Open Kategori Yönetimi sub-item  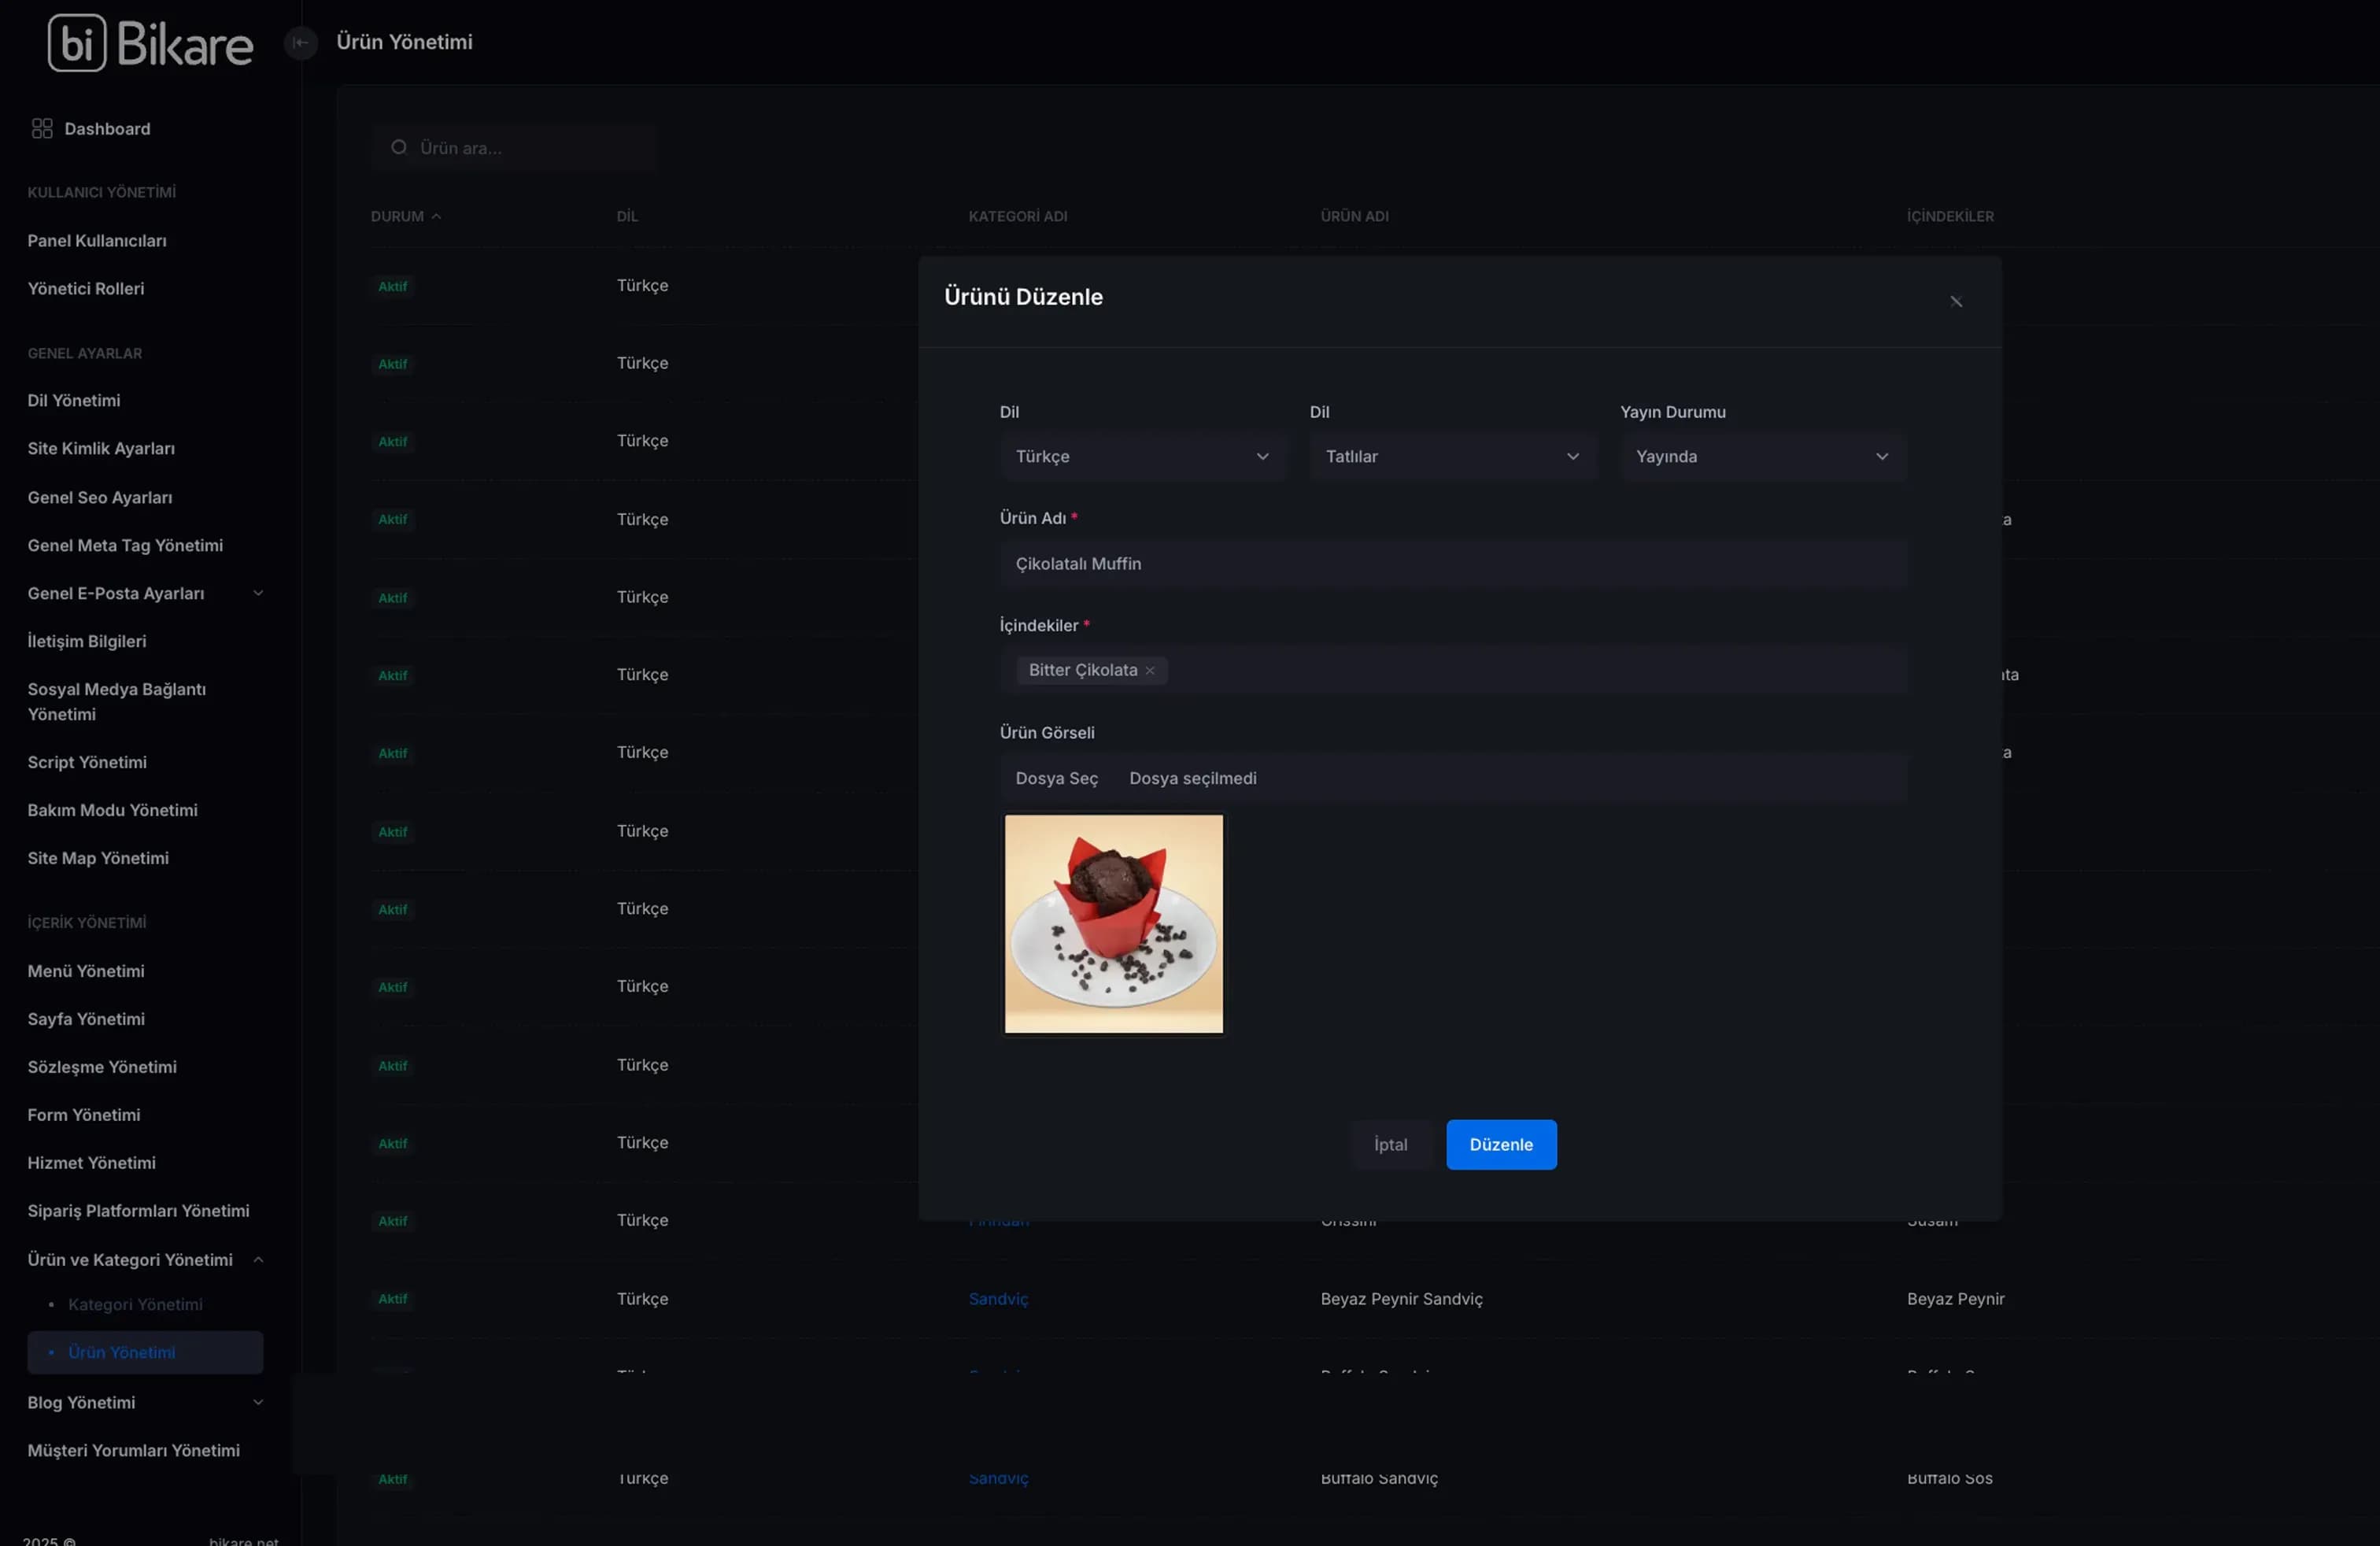[x=135, y=1305]
